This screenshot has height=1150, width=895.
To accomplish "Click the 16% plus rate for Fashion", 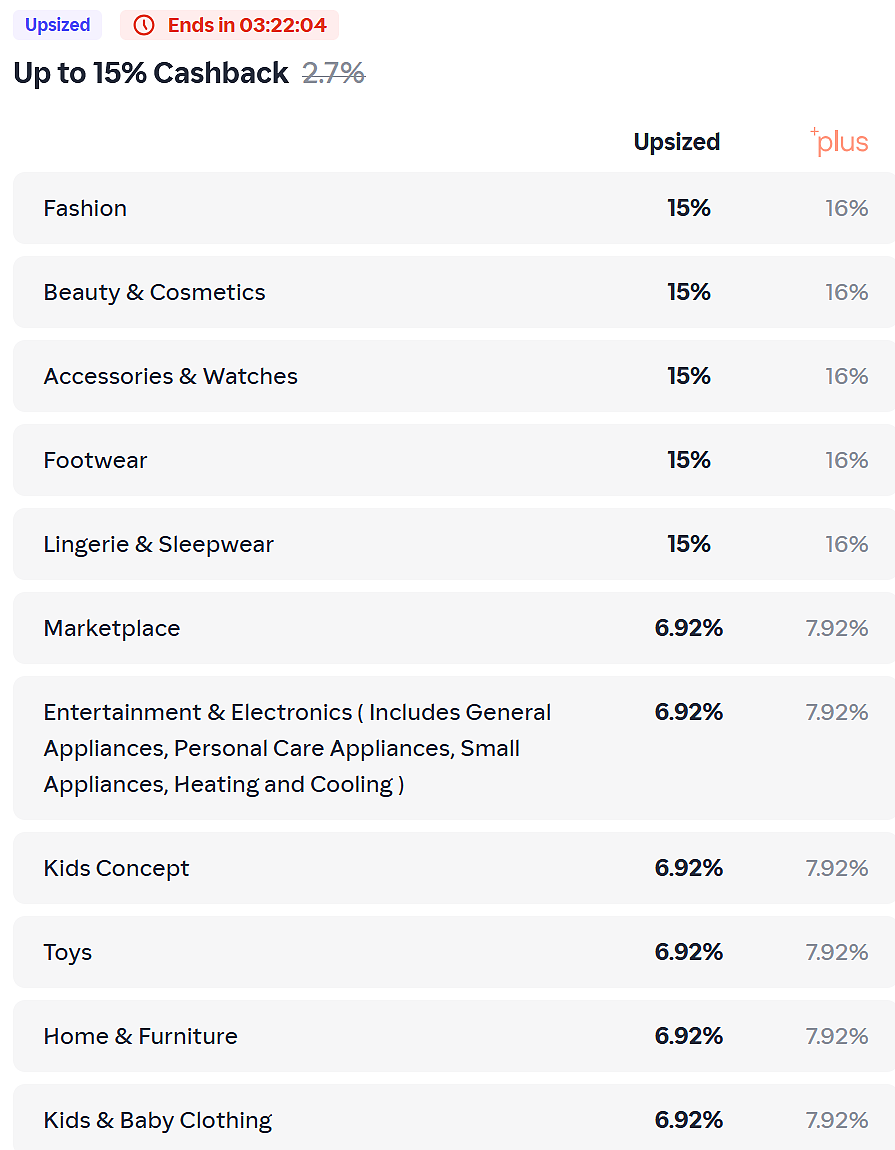I will tap(847, 208).
